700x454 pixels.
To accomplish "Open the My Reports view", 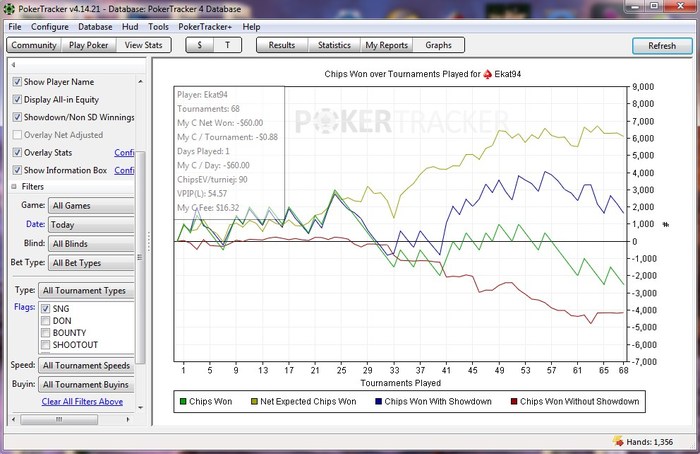I will (386, 45).
